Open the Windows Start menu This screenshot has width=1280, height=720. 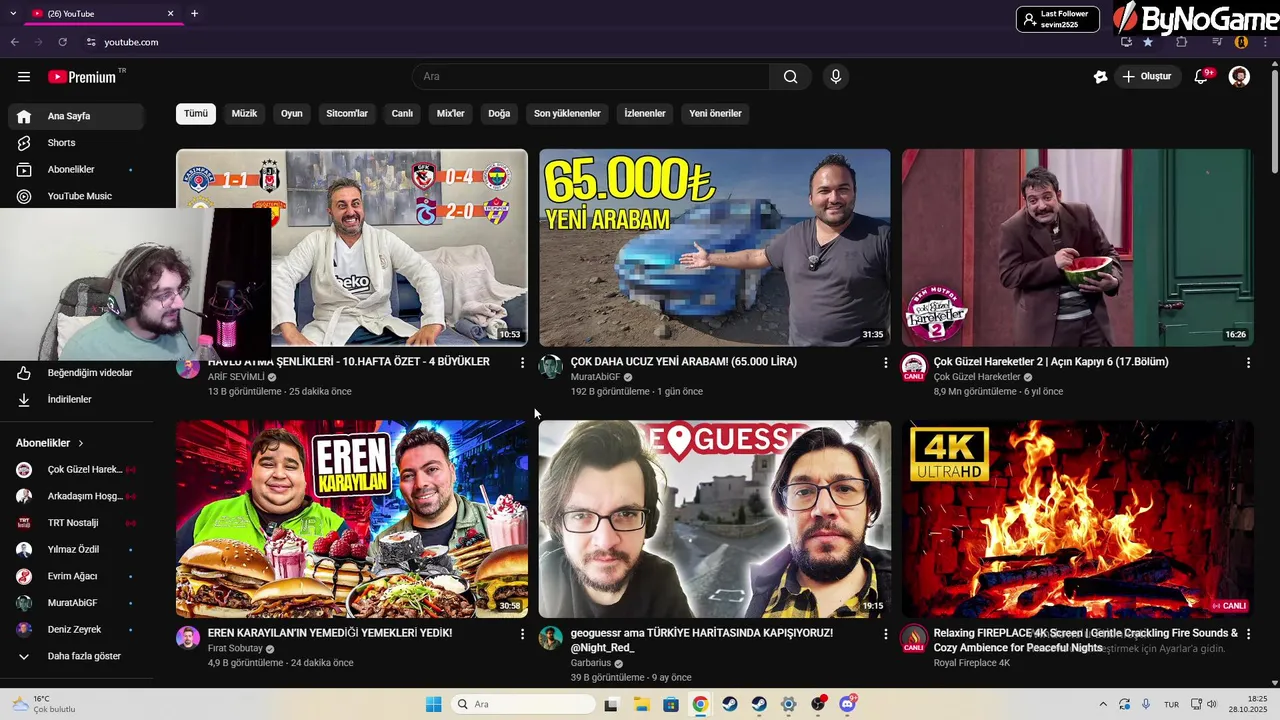pyautogui.click(x=433, y=704)
